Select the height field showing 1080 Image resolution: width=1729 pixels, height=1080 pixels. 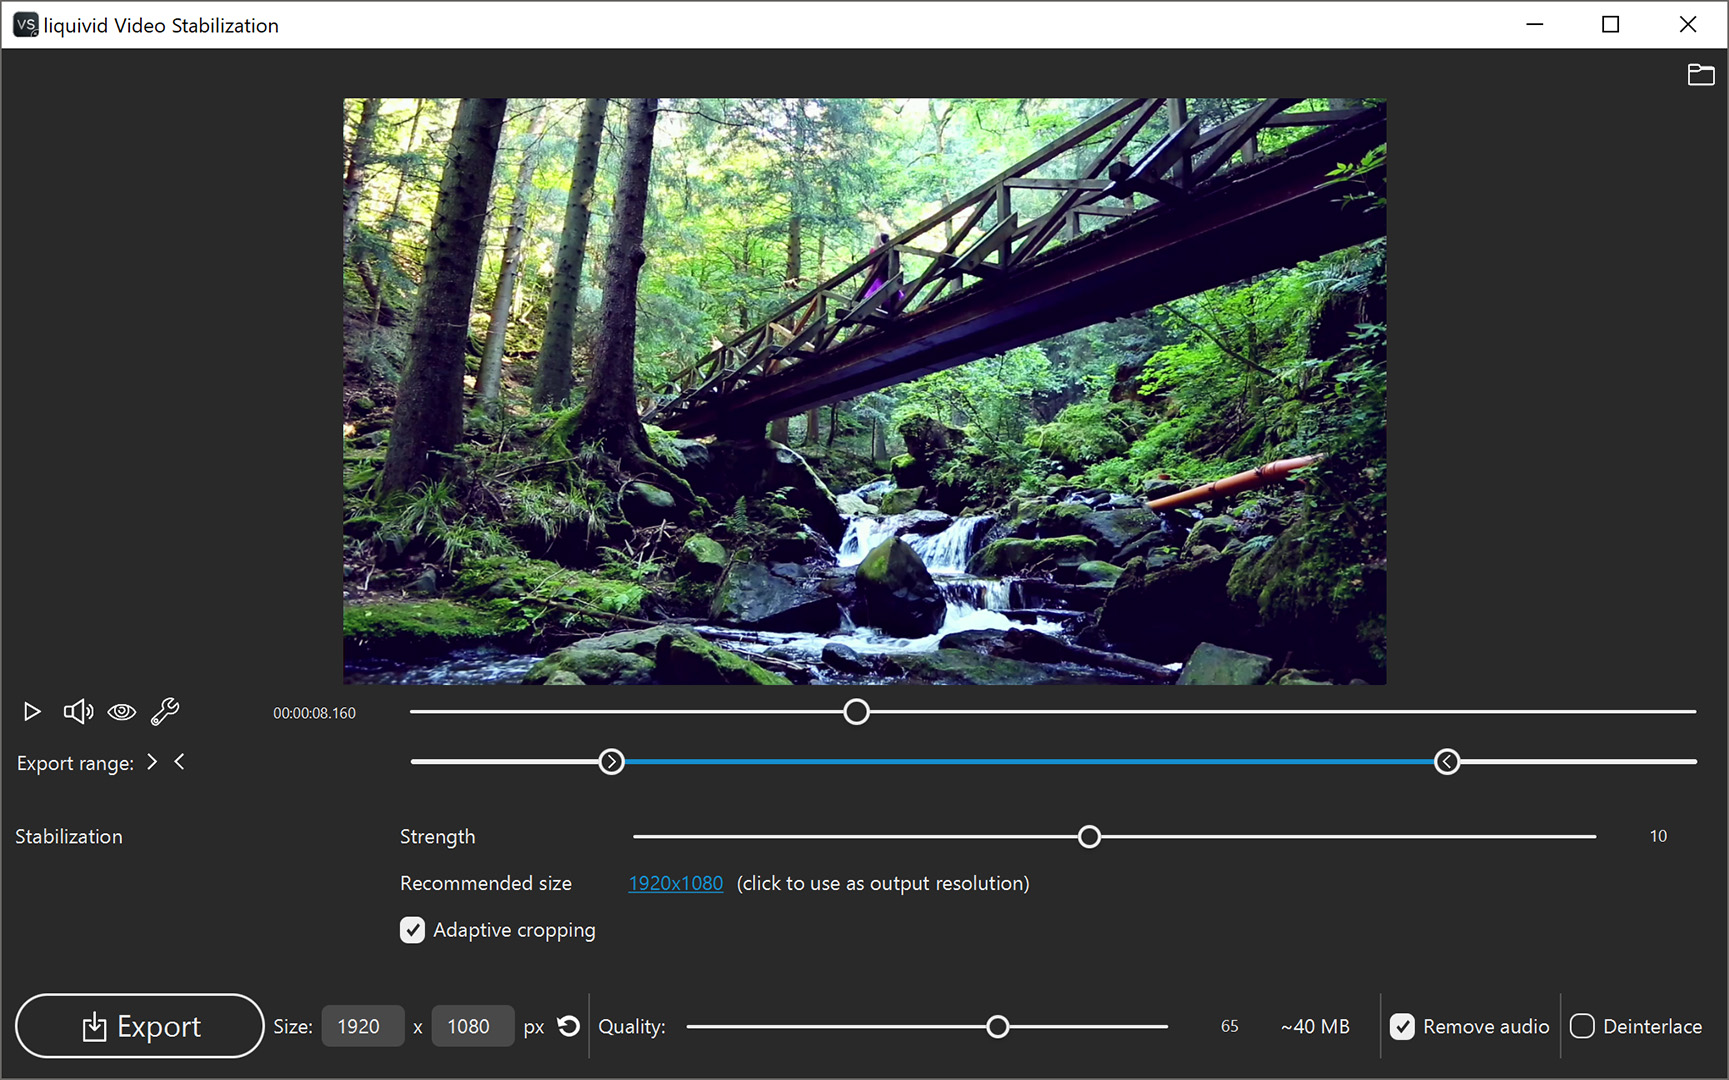pyautogui.click(x=472, y=1026)
